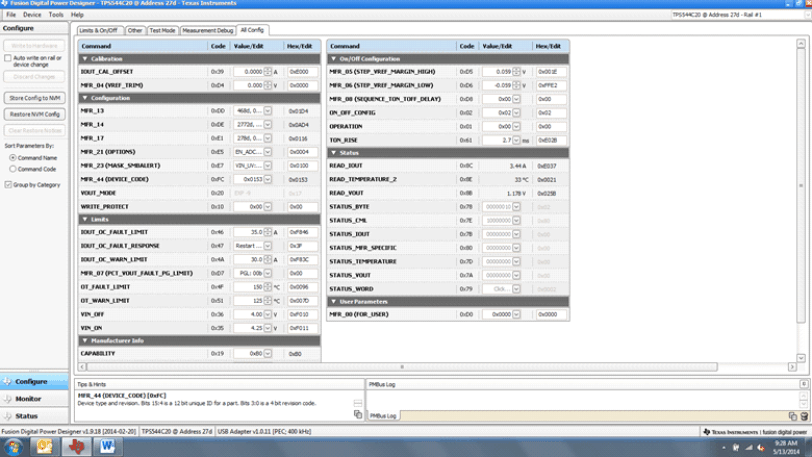
Task: Click Discard Changes button
Action: [35, 77]
